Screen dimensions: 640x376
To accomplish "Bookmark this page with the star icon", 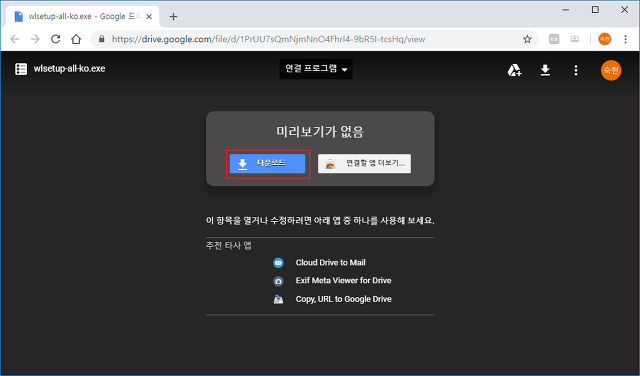I will click(x=527, y=39).
